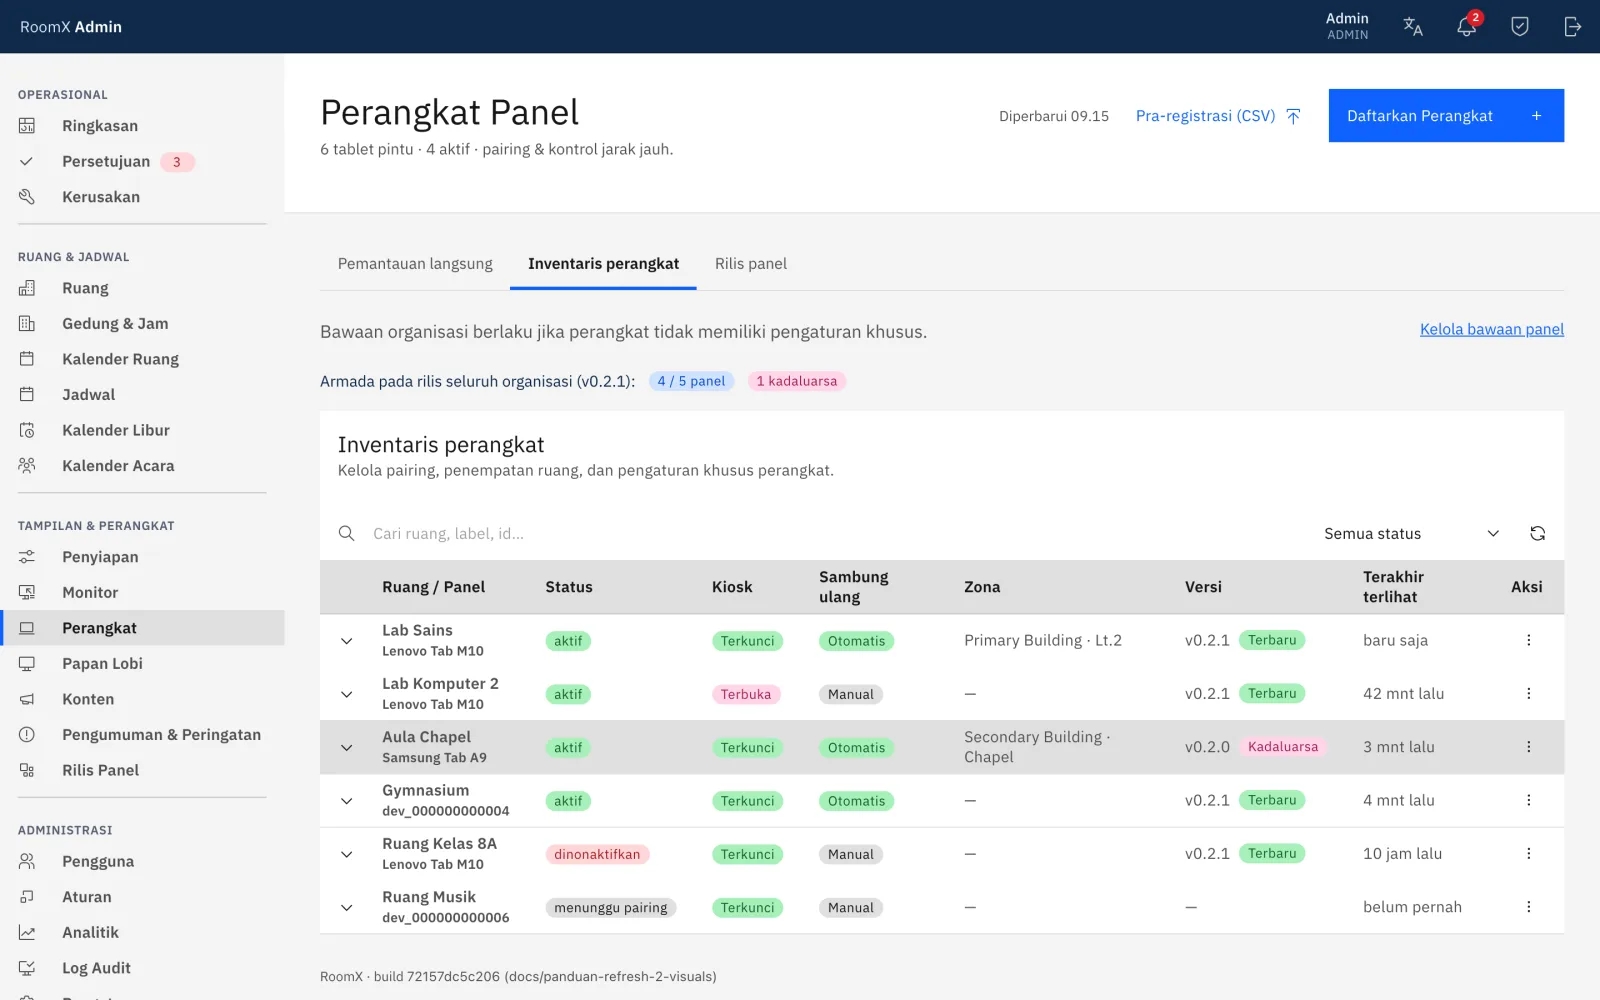Screen dimensions: 1600x1000
Task: Open Log Audit in sidebar
Action: pos(142,968)
